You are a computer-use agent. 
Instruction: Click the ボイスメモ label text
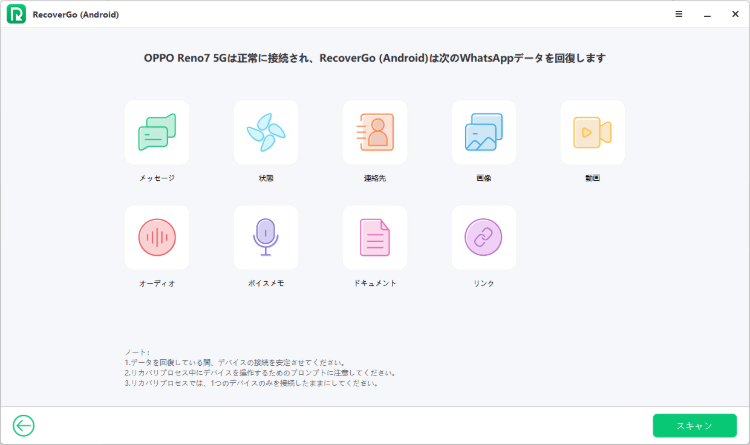[266, 283]
